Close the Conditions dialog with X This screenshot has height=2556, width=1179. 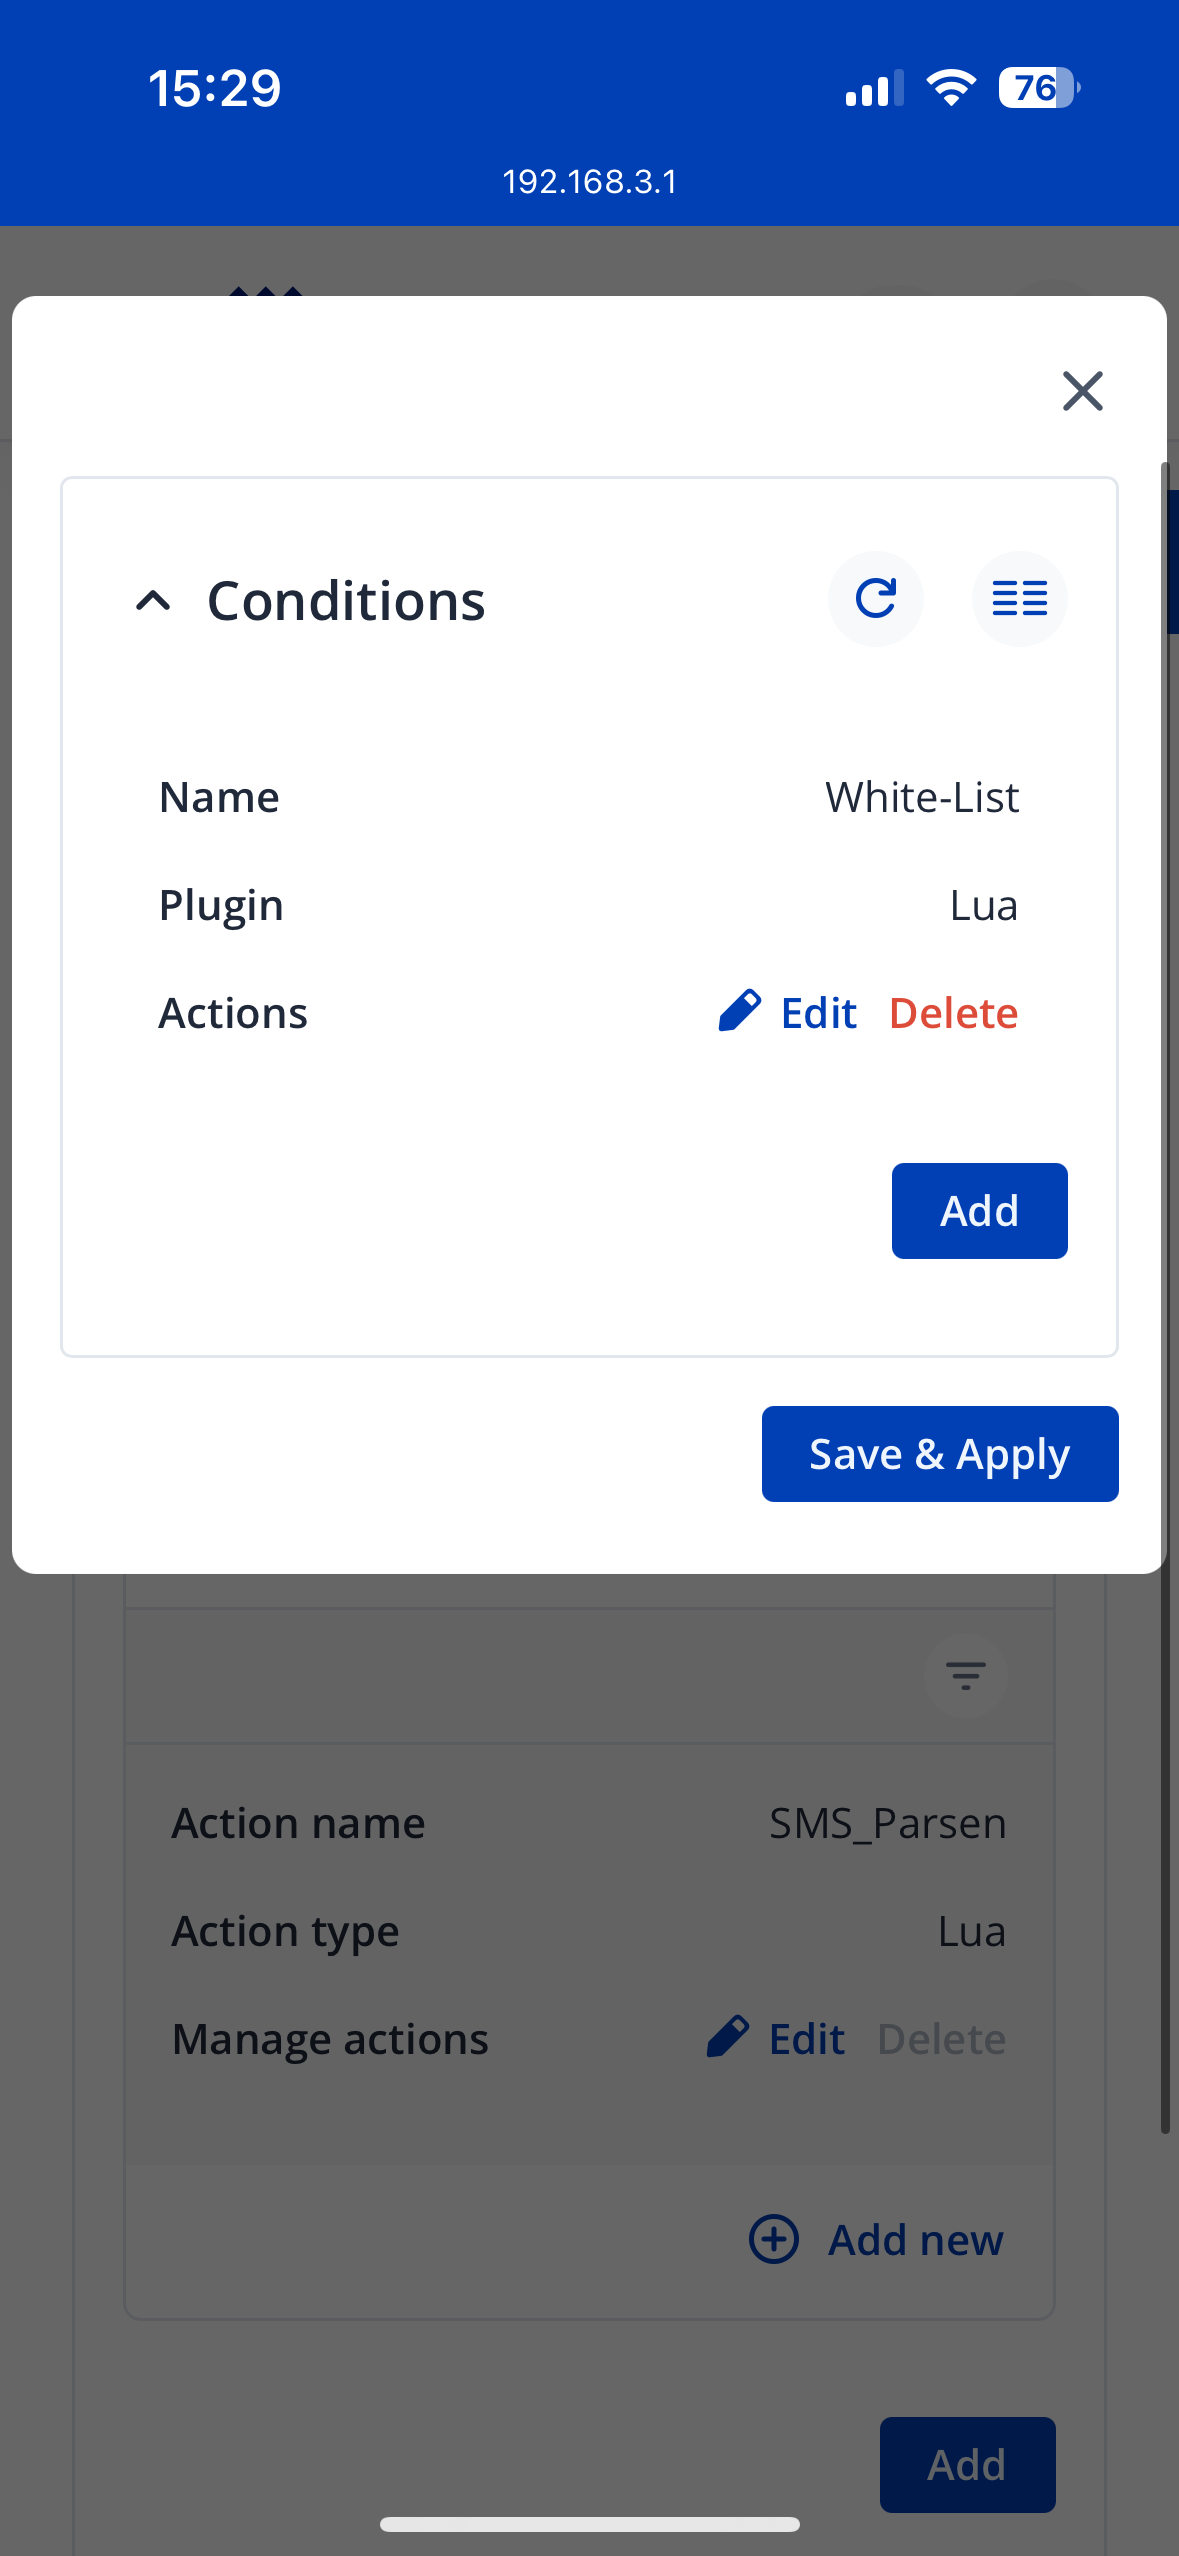1082,391
